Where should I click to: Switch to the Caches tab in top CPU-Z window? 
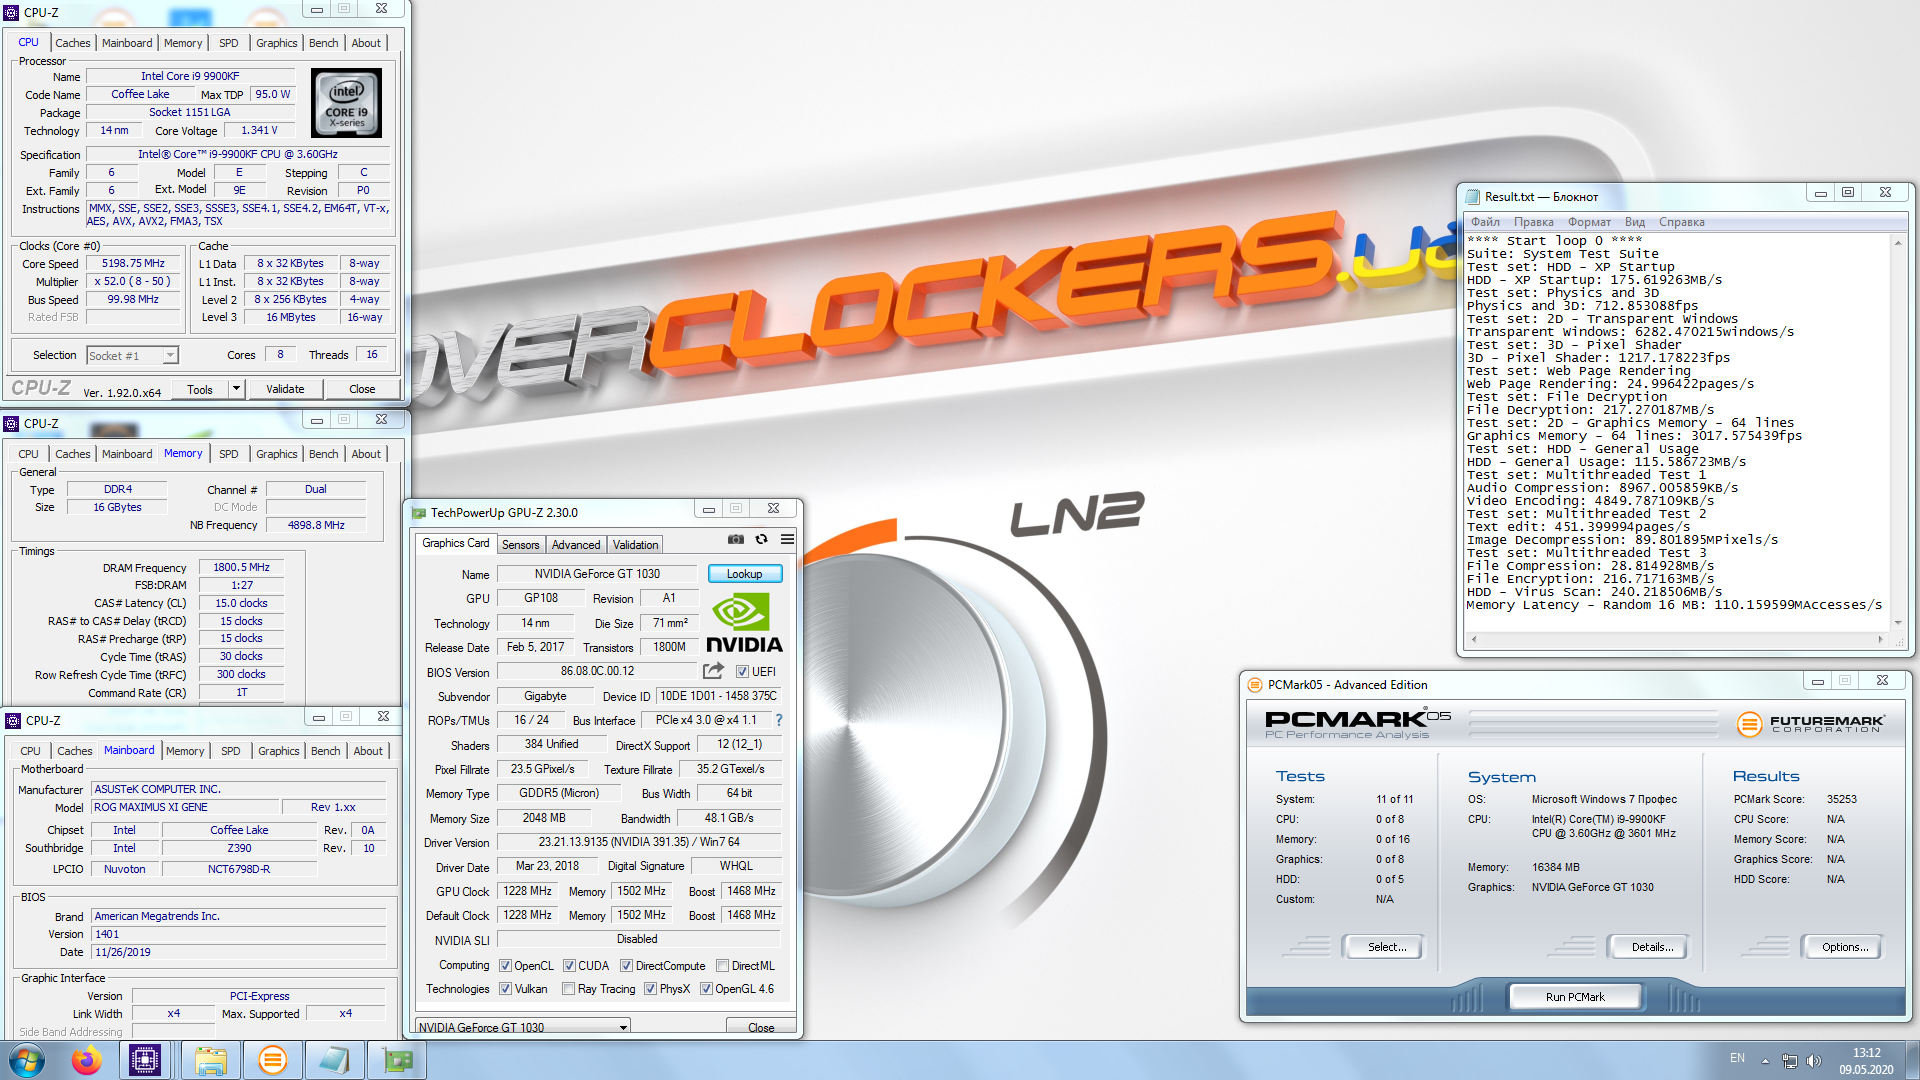click(x=72, y=43)
